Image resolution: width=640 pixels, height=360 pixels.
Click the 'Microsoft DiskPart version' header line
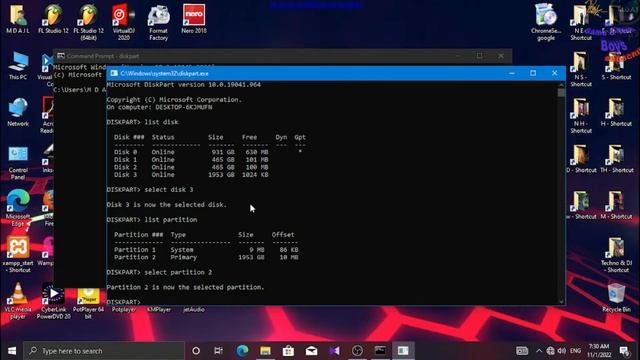tap(184, 84)
